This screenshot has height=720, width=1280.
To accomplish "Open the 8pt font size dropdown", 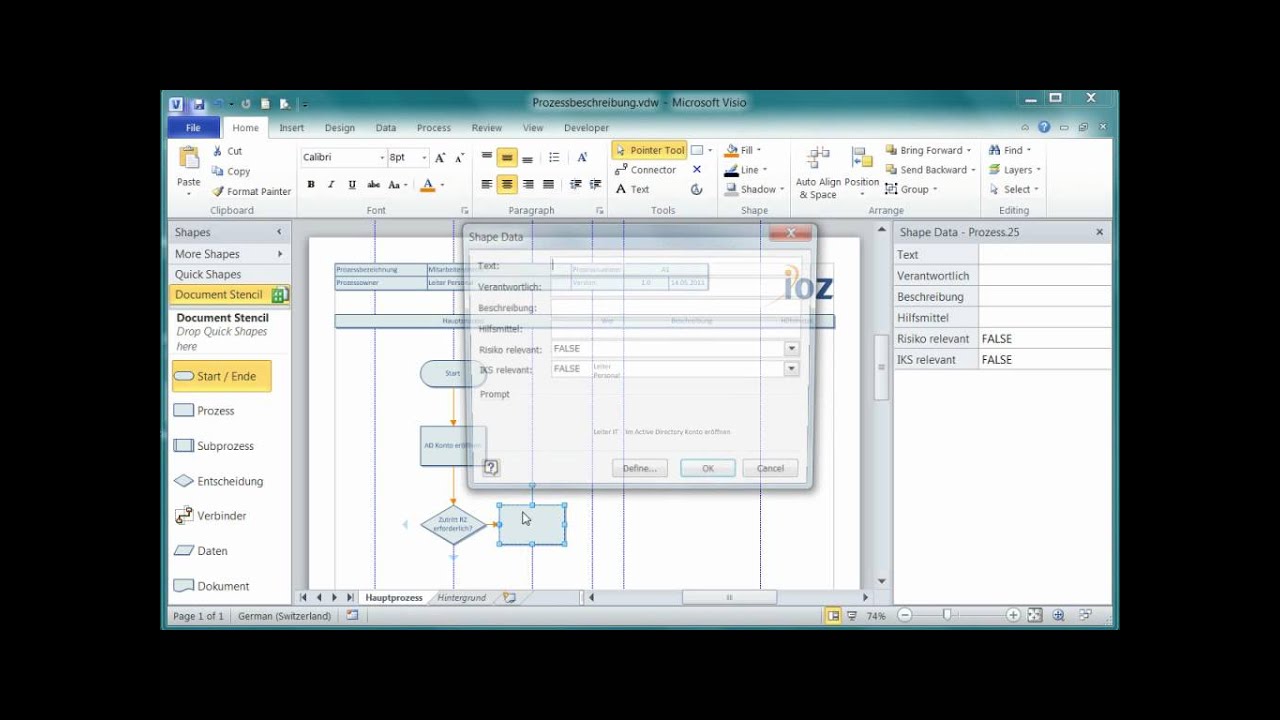I will coord(424,158).
